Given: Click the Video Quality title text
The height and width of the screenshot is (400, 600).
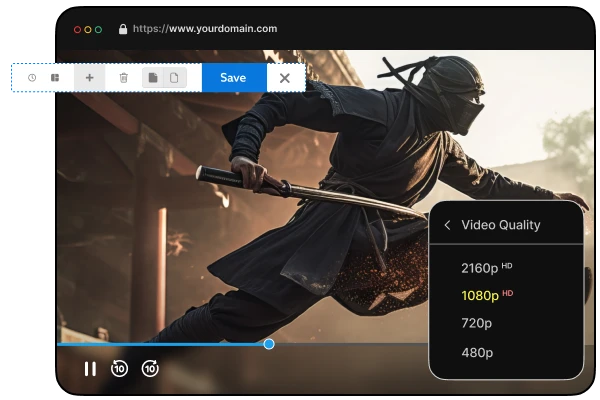Looking at the screenshot, I should 501,225.
